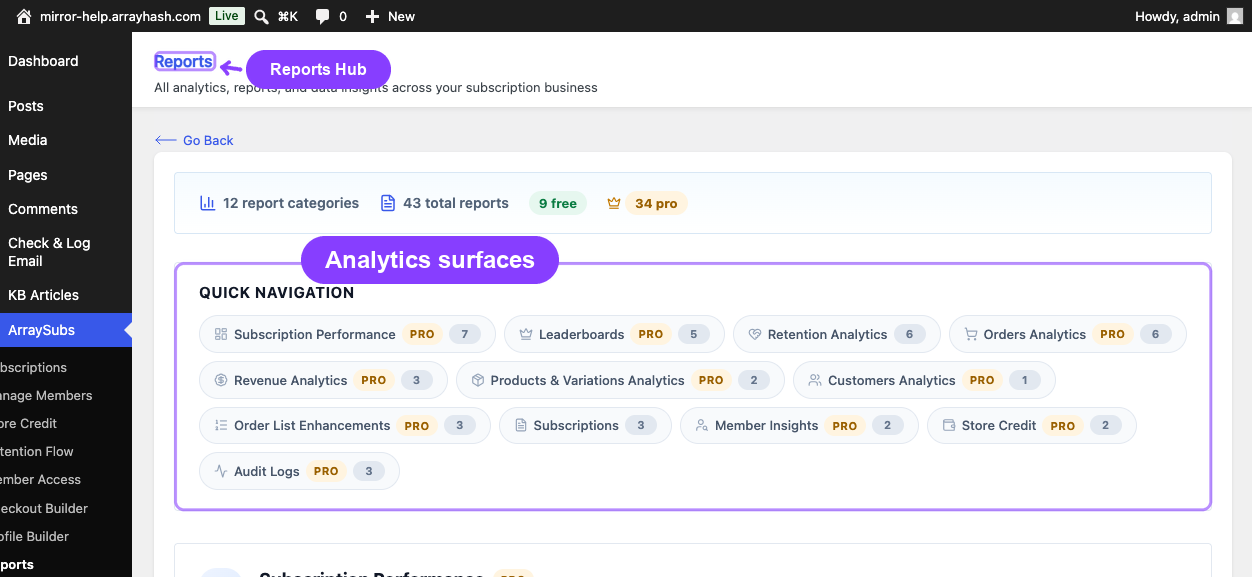Open Pages in the sidebar
This screenshot has height=577, width=1252.
[x=28, y=175]
